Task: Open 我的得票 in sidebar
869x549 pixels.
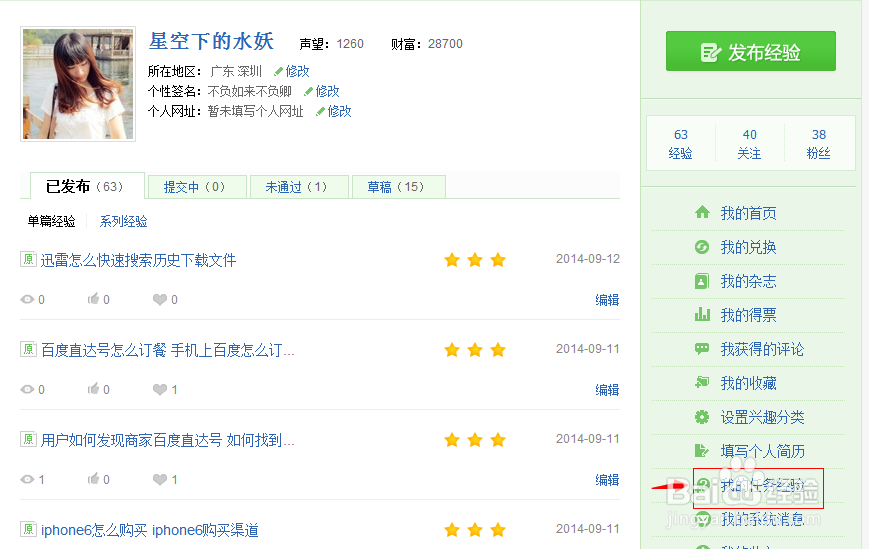Action: 748,315
